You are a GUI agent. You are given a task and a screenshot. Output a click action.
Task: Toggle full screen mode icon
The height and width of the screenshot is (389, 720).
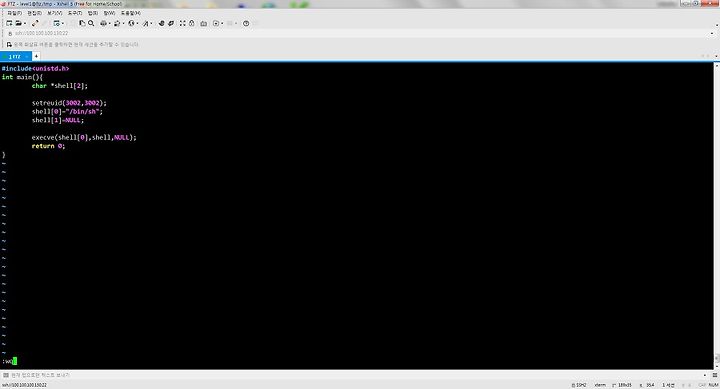(182, 23)
